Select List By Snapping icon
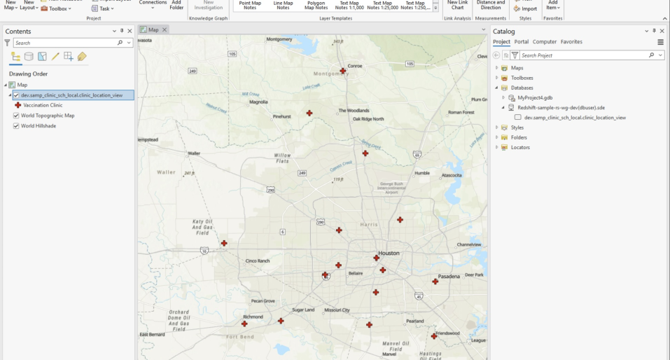Screen dimensions: 670x360 pyautogui.click(x=68, y=57)
